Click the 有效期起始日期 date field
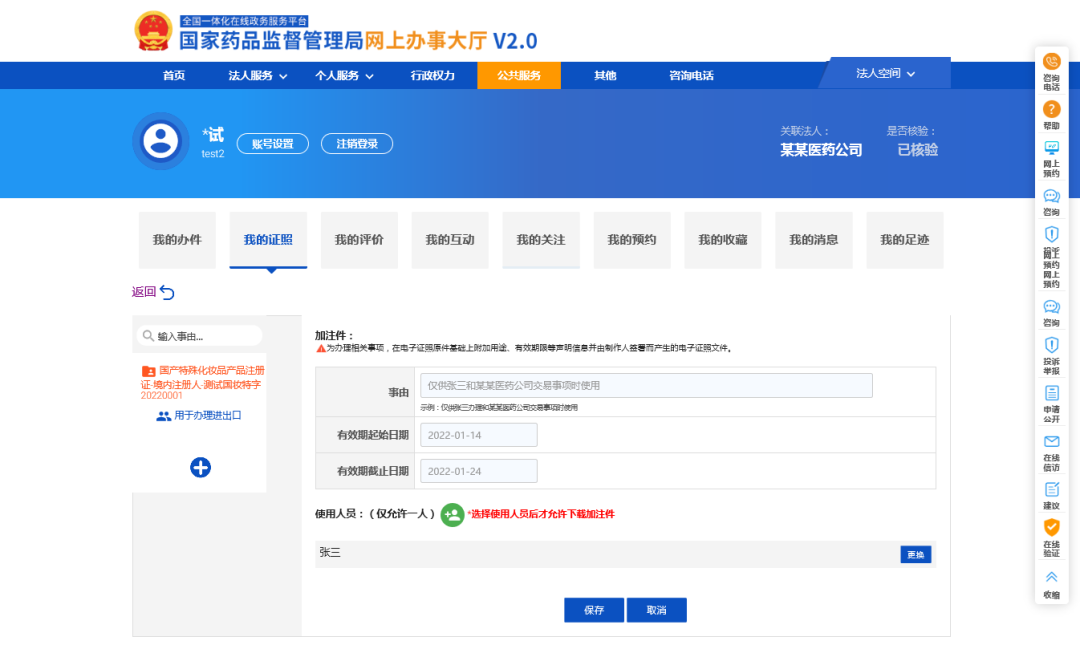The image size is (1080, 649). click(x=478, y=435)
